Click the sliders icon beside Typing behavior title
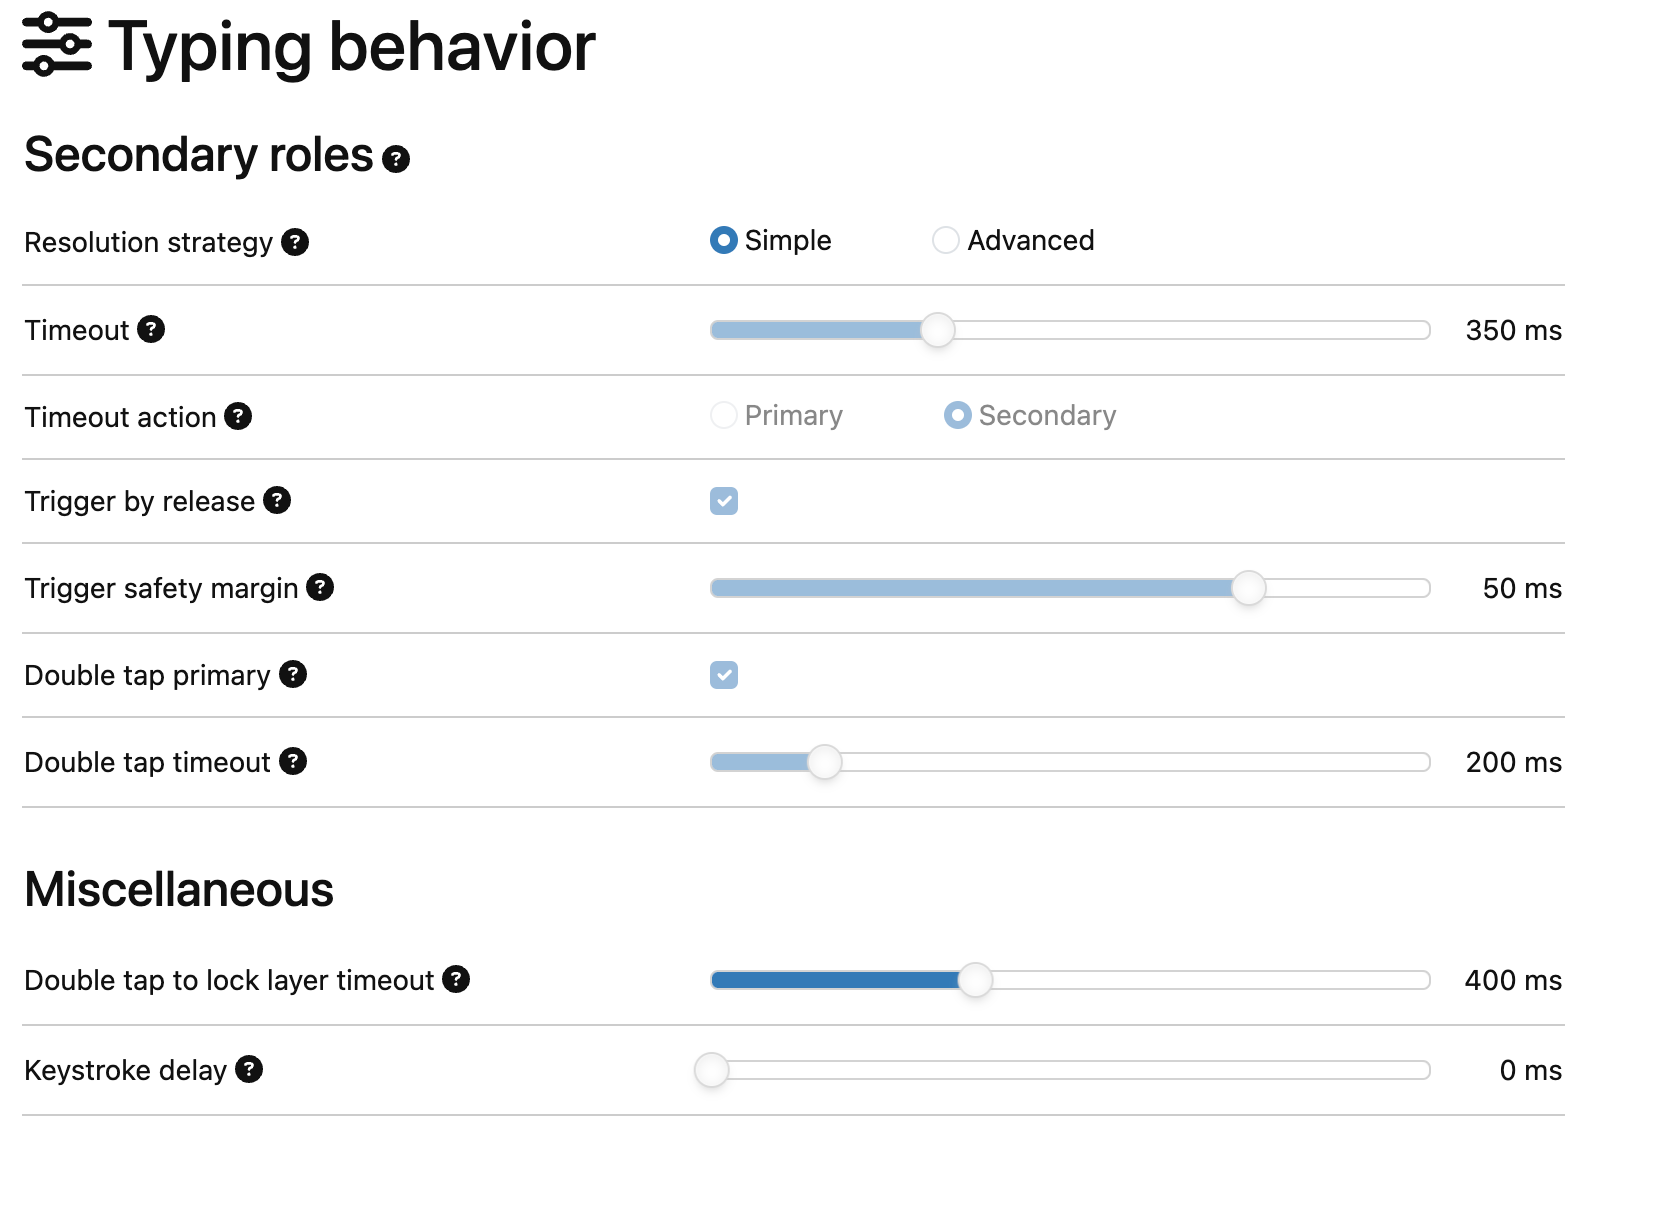The image size is (1672, 1218). click(x=57, y=45)
